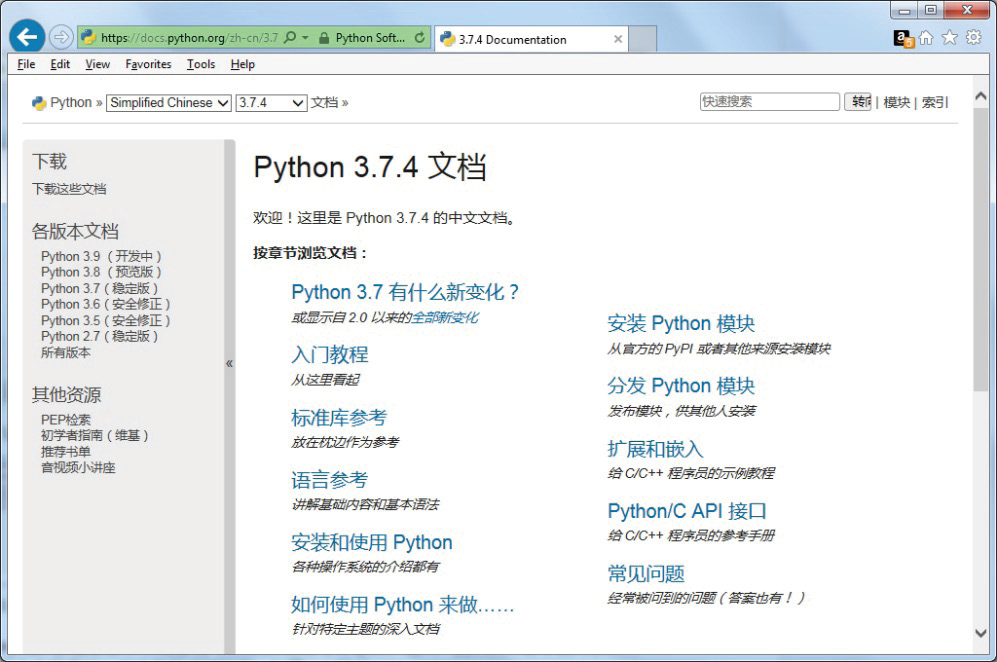This screenshot has height=662, width=997.
Task: Open PEP检索 link
Action: [x=65, y=420]
